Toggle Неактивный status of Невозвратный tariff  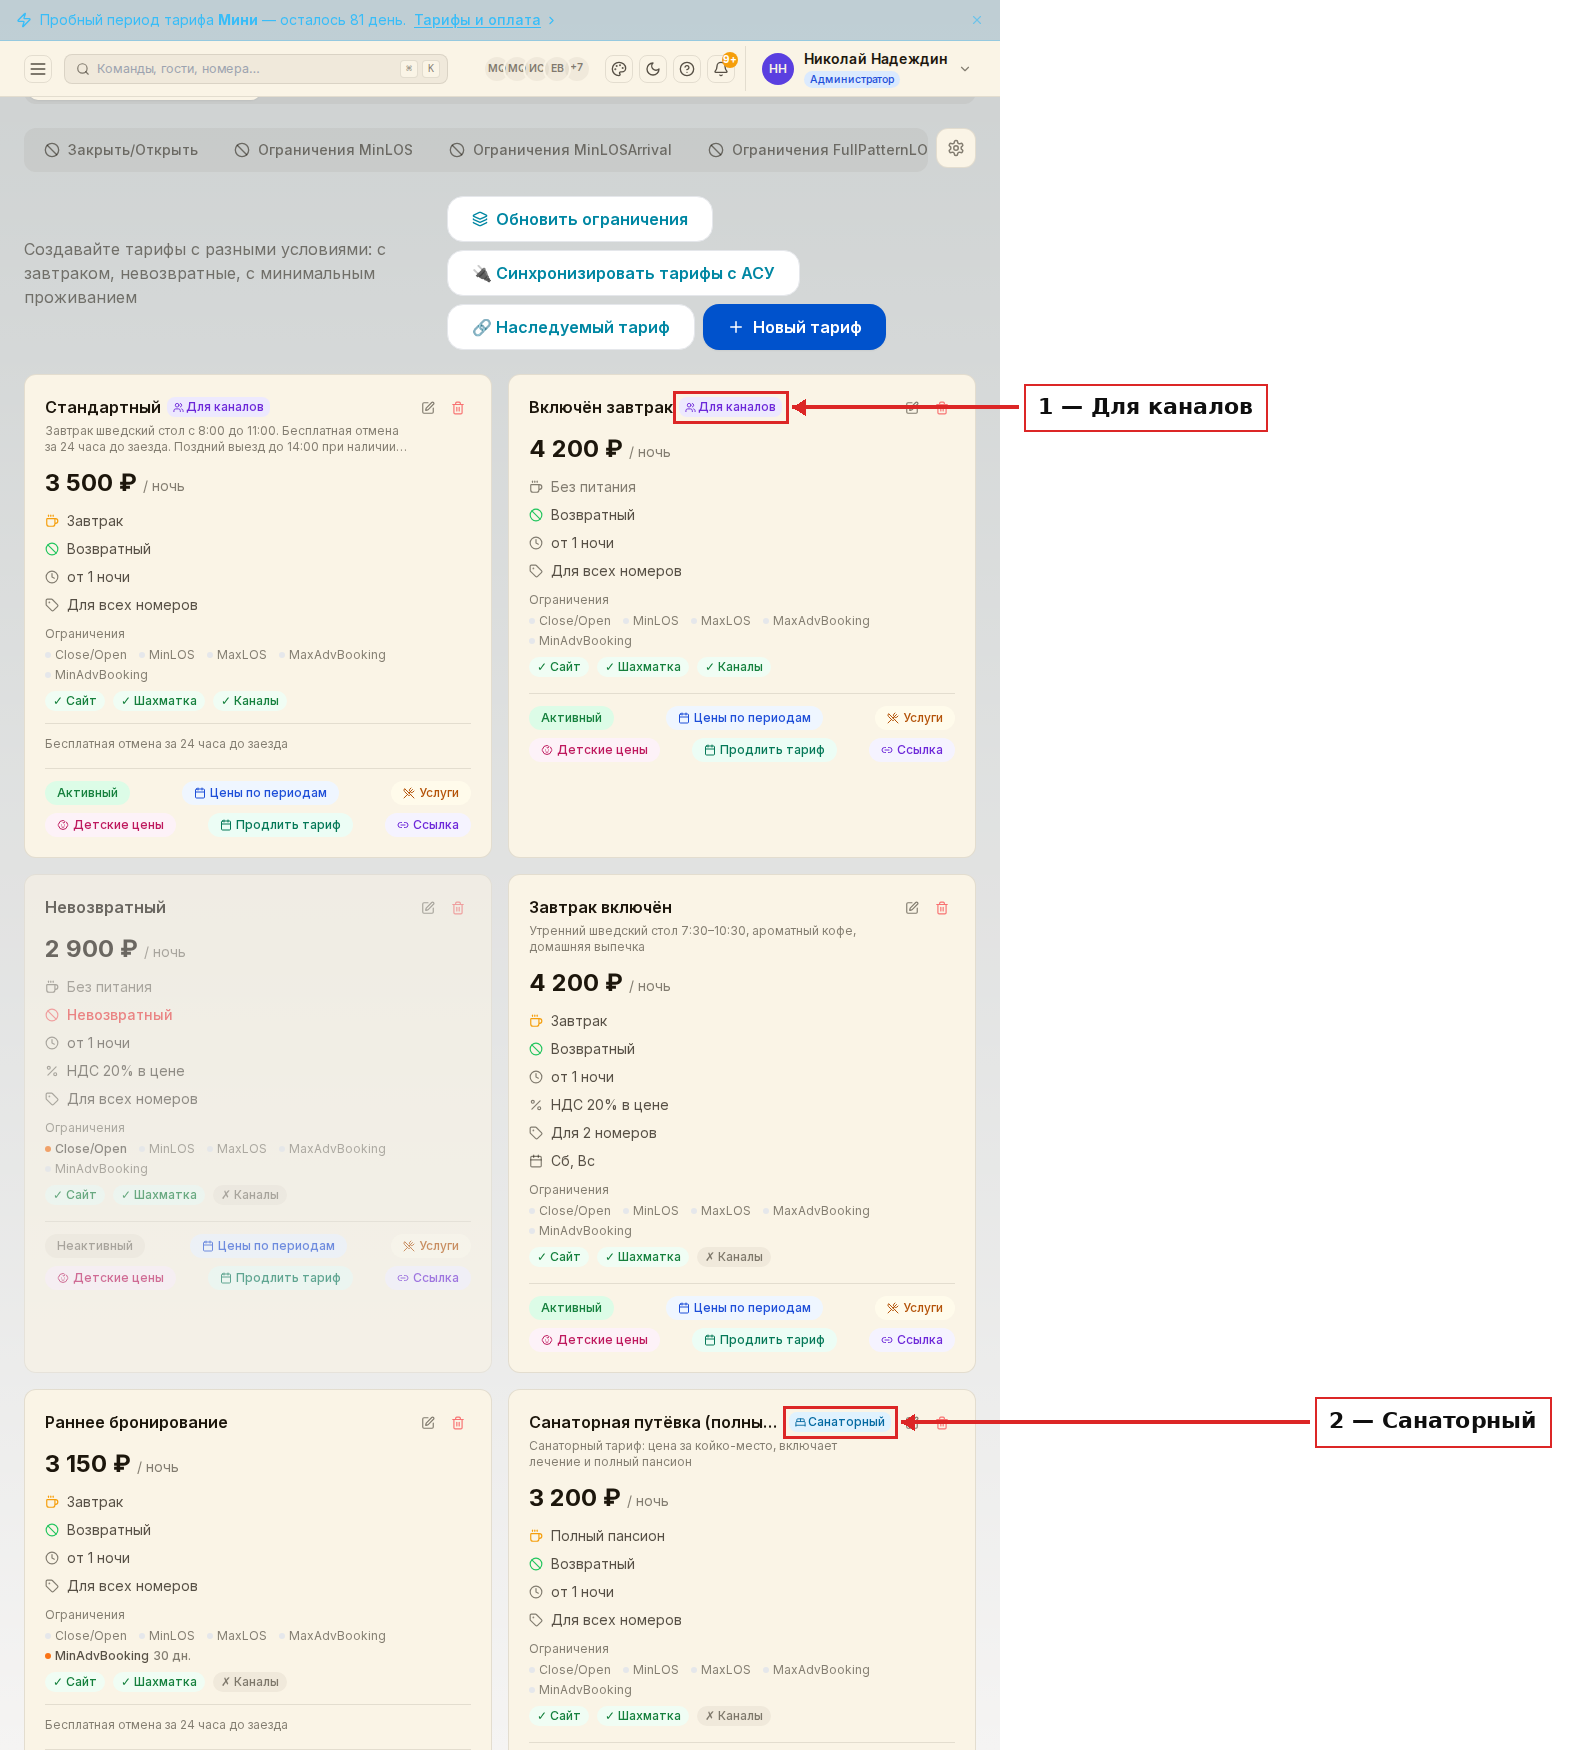[x=95, y=1246]
